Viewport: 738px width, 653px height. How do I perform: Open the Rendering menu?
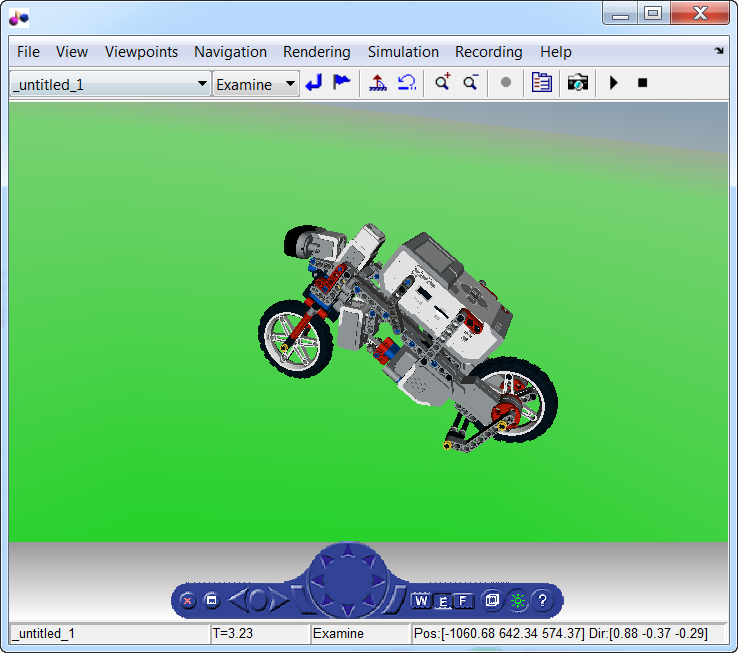point(316,52)
